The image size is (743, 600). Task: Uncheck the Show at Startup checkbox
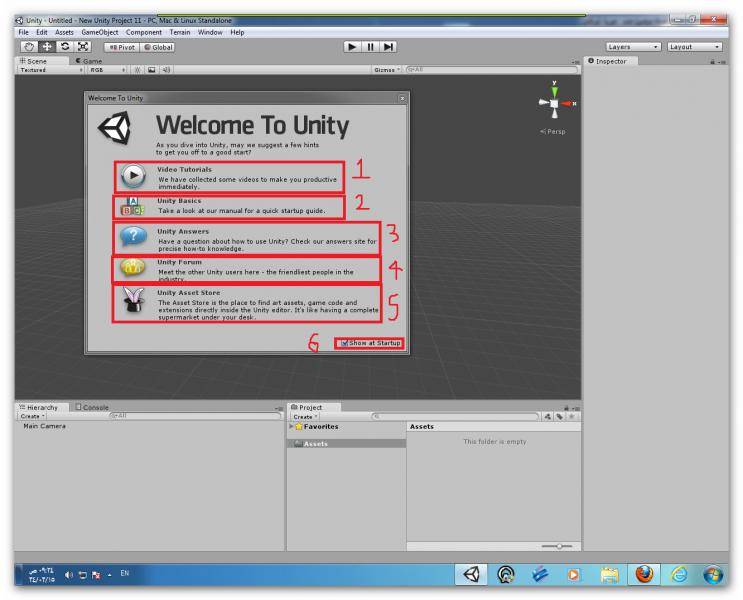coord(344,343)
